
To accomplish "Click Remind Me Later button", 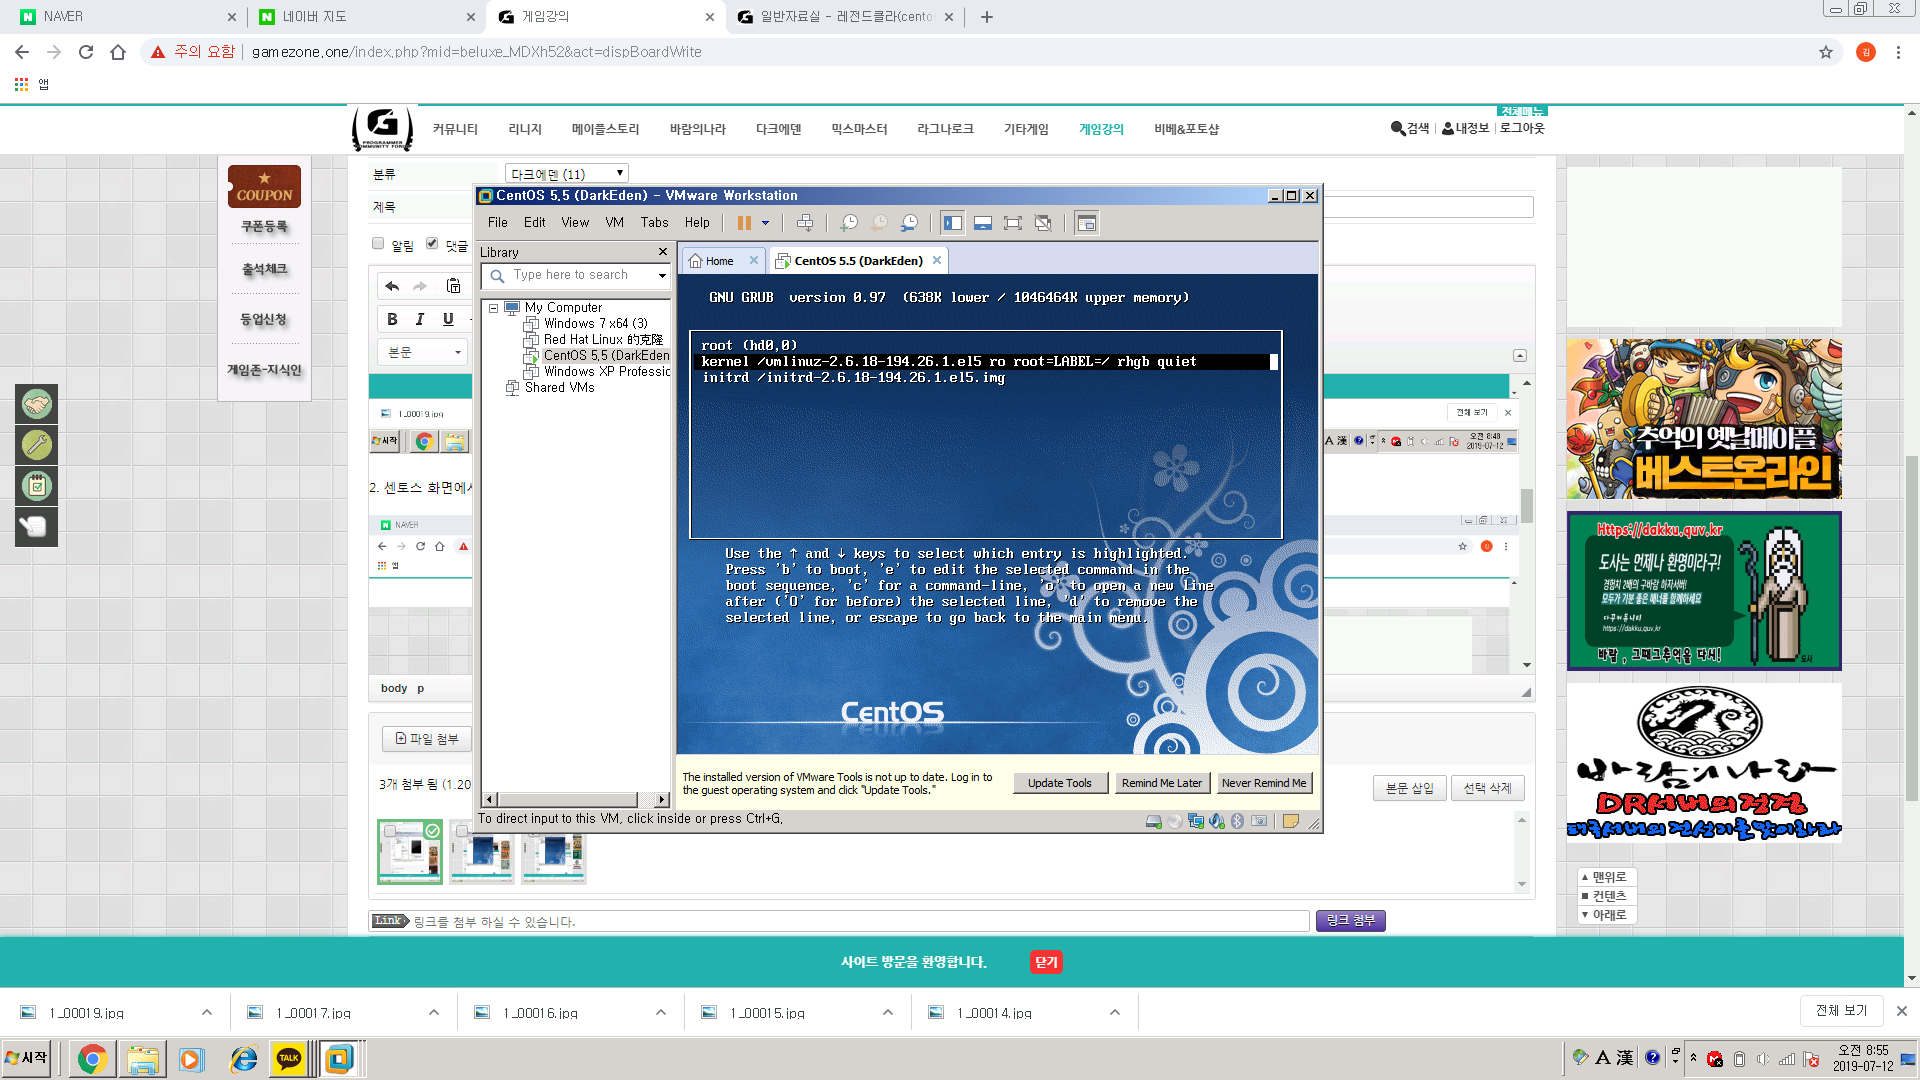I will tap(1161, 783).
